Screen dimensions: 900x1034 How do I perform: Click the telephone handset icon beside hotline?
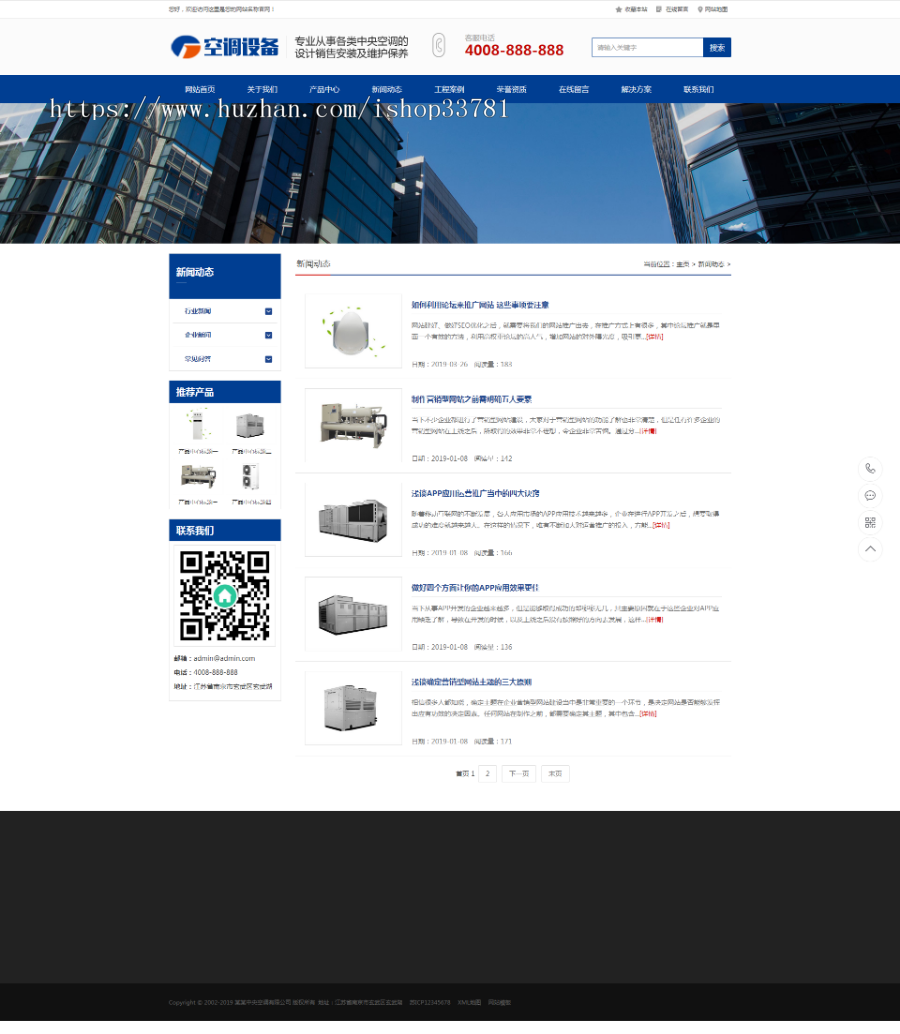(438, 45)
